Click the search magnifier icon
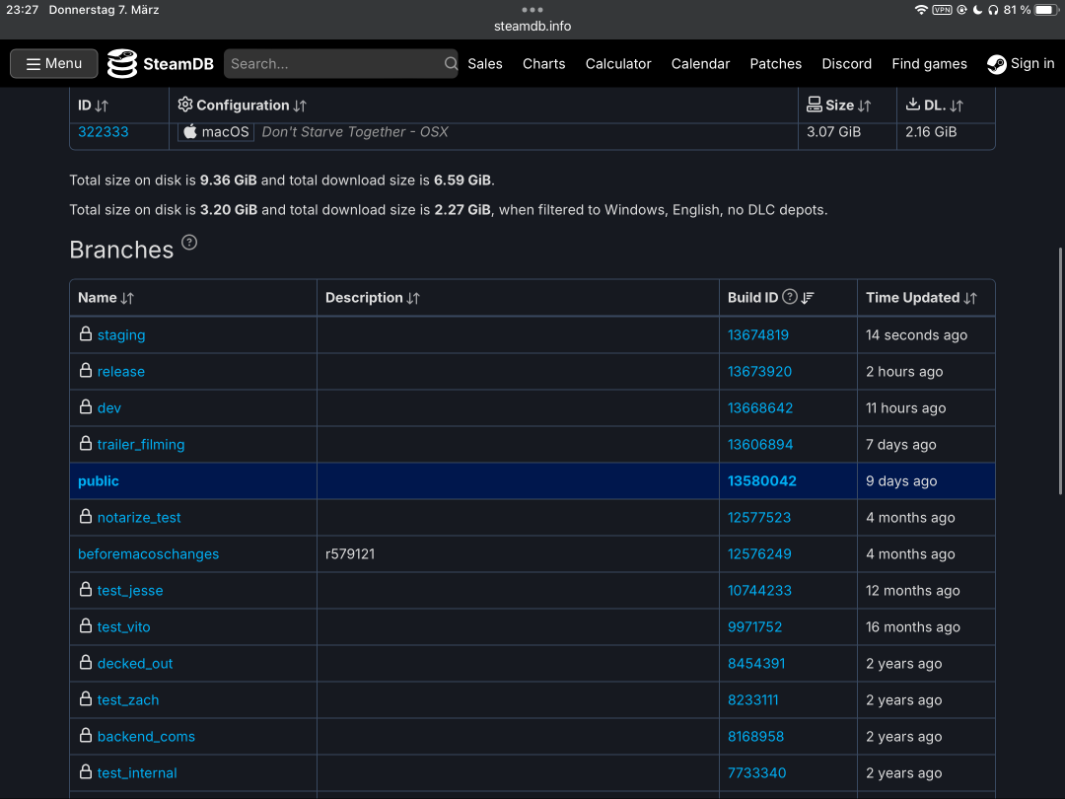 (x=450, y=64)
